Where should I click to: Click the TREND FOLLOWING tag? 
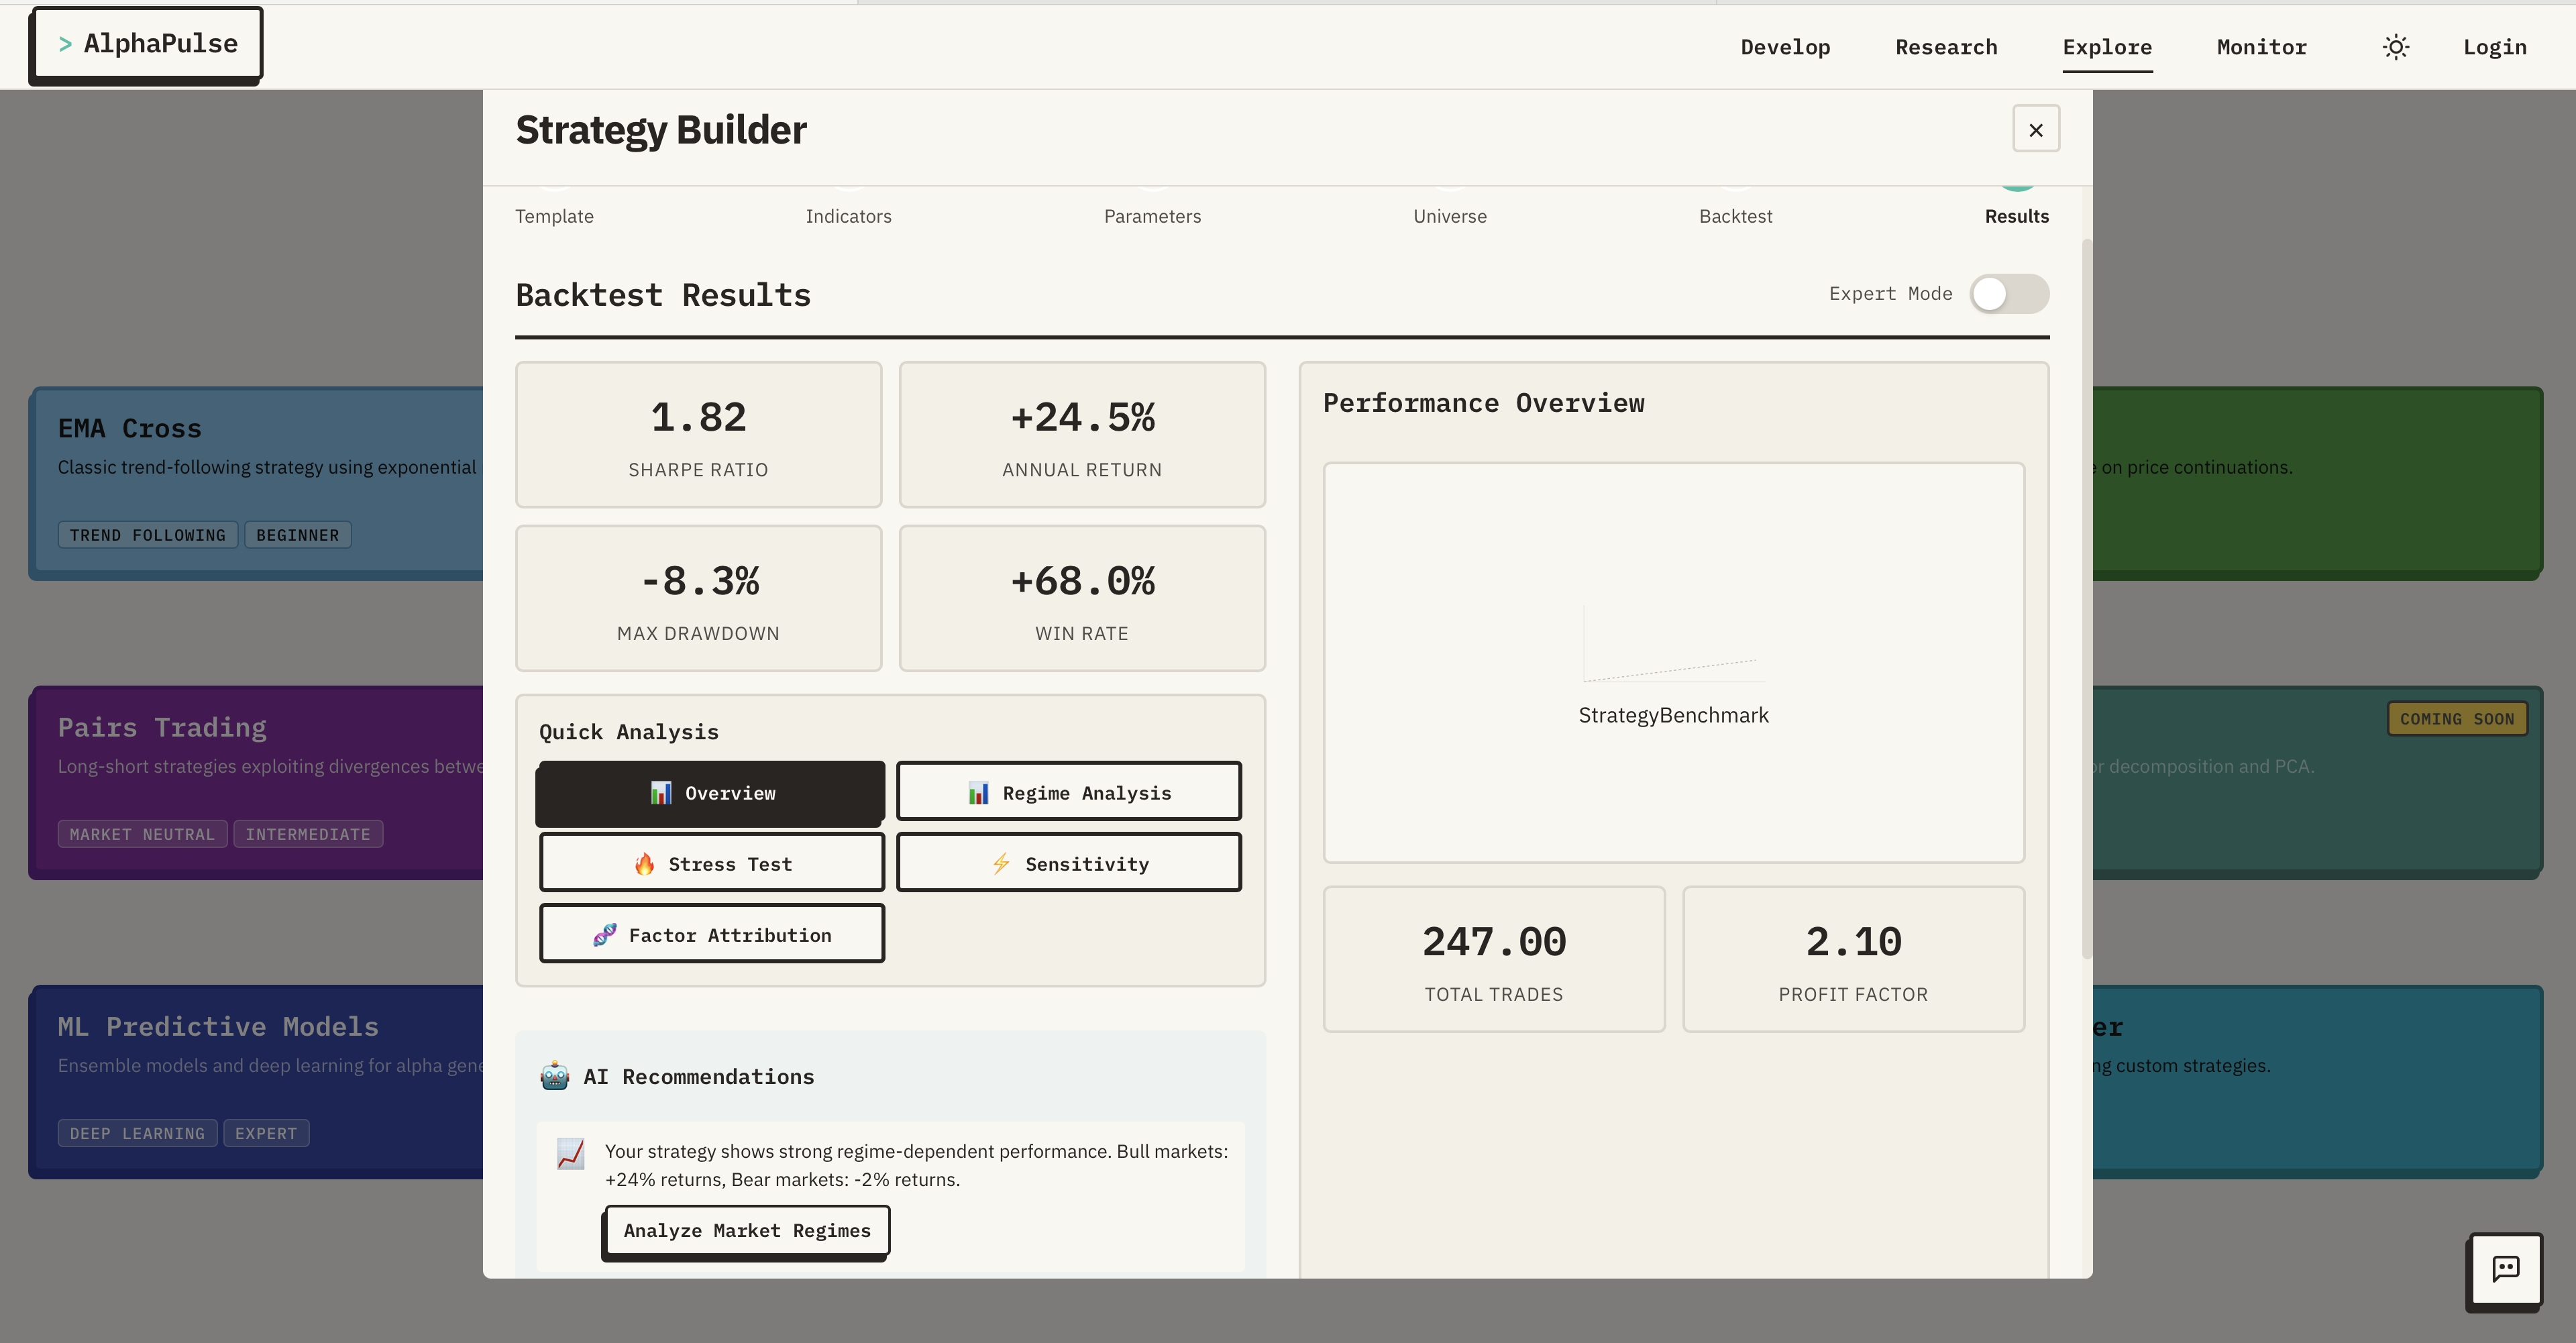click(x=148, y=535)
